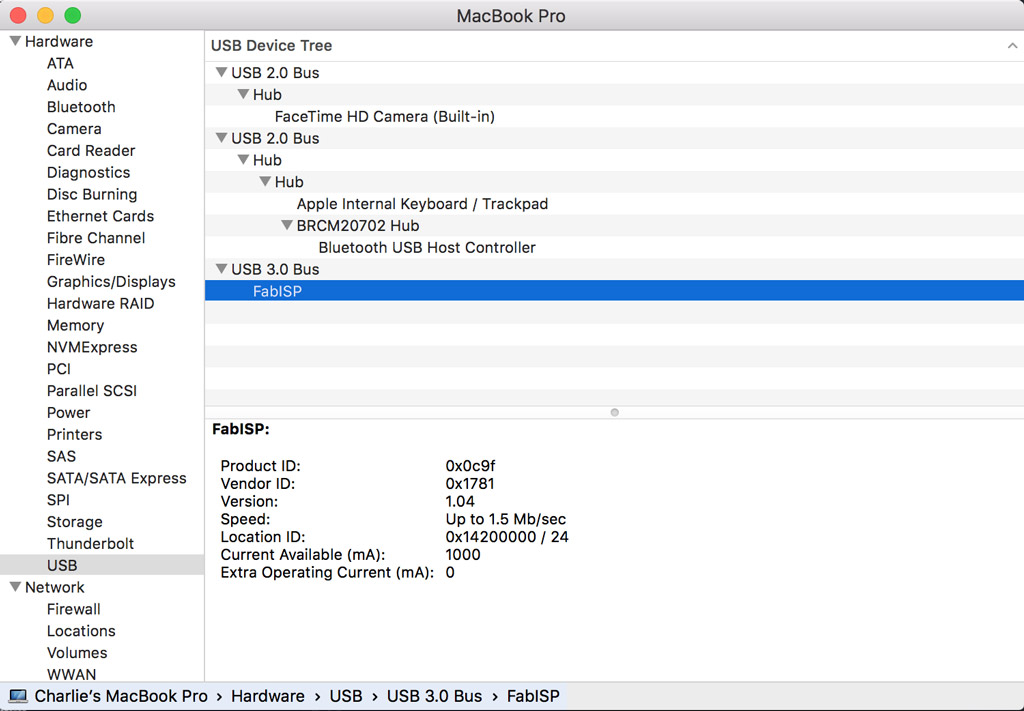Click the laptop icon in path bar

(x=18, y=696)
